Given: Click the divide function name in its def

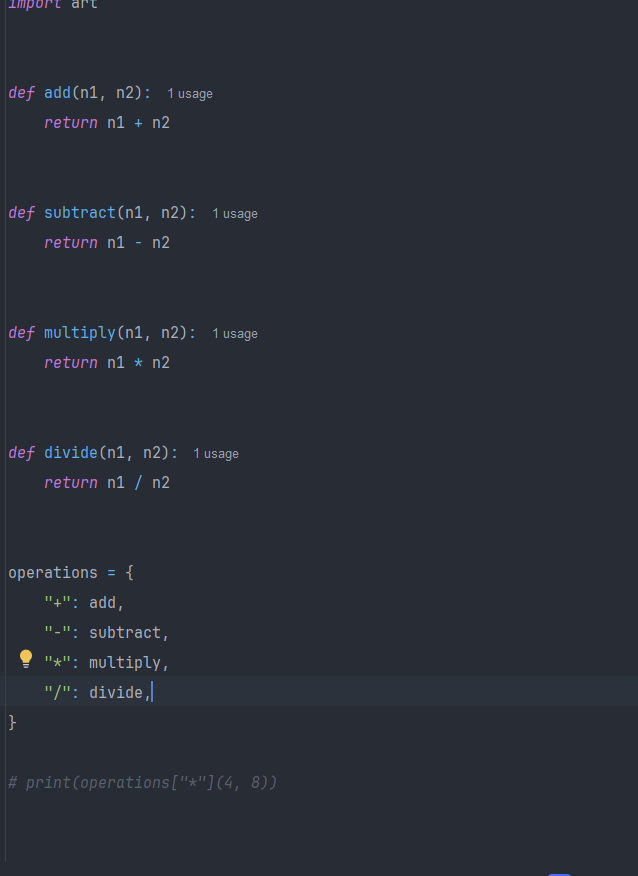Looking at the screenshot, I should coord(71,453).
